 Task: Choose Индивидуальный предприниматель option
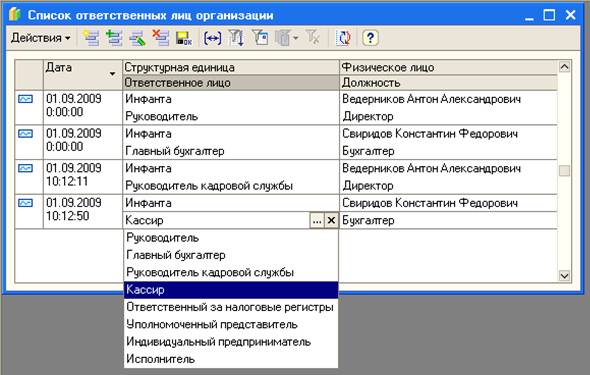[x=231, y=342]
